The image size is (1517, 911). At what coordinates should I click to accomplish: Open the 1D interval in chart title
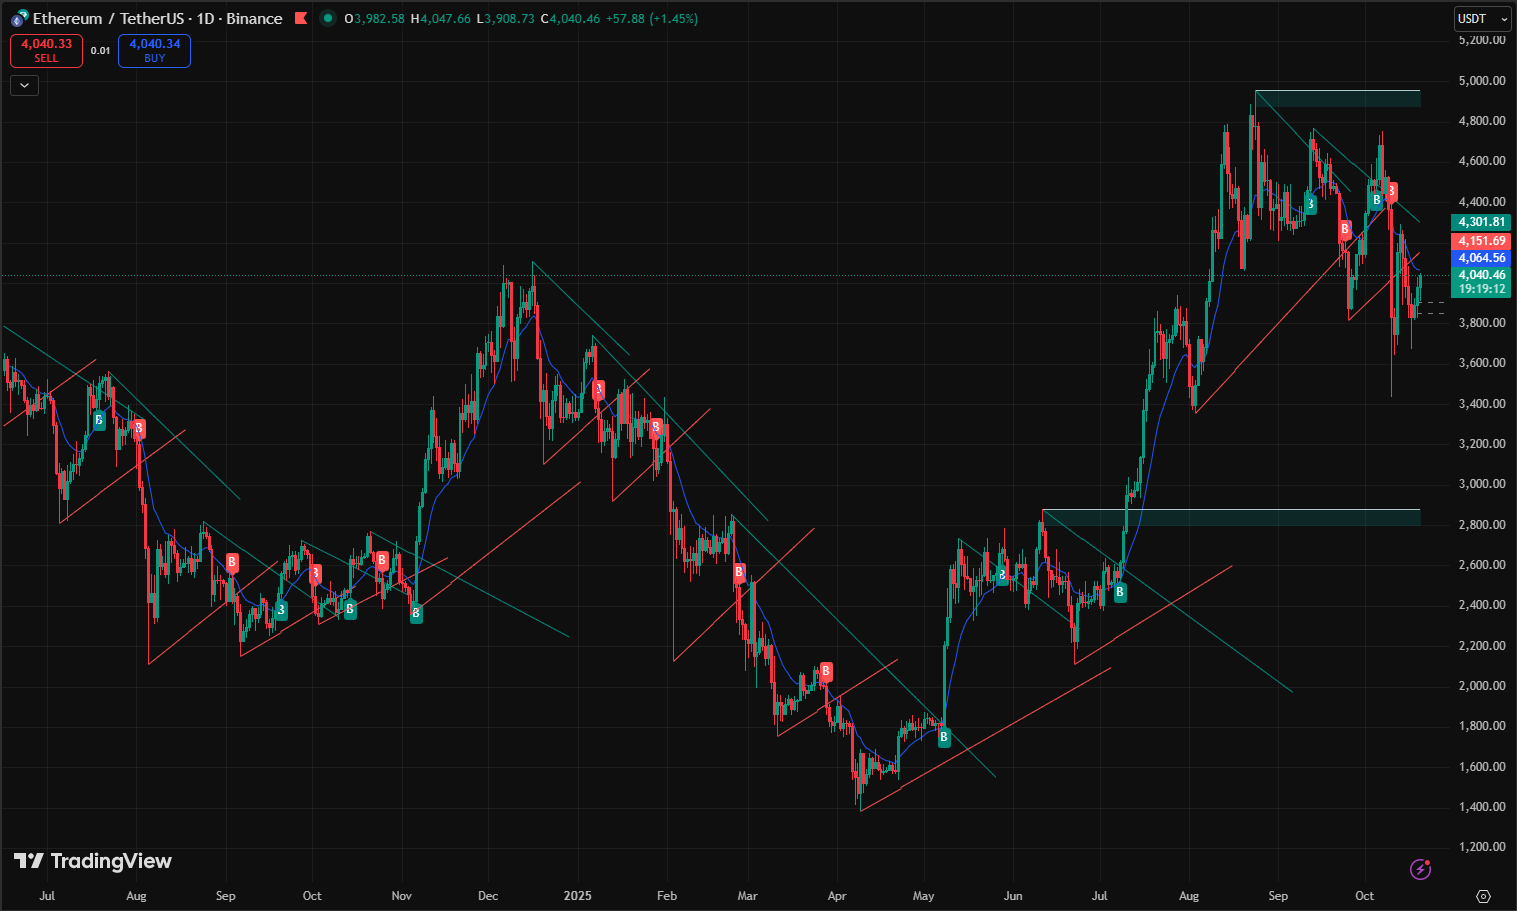206,19
